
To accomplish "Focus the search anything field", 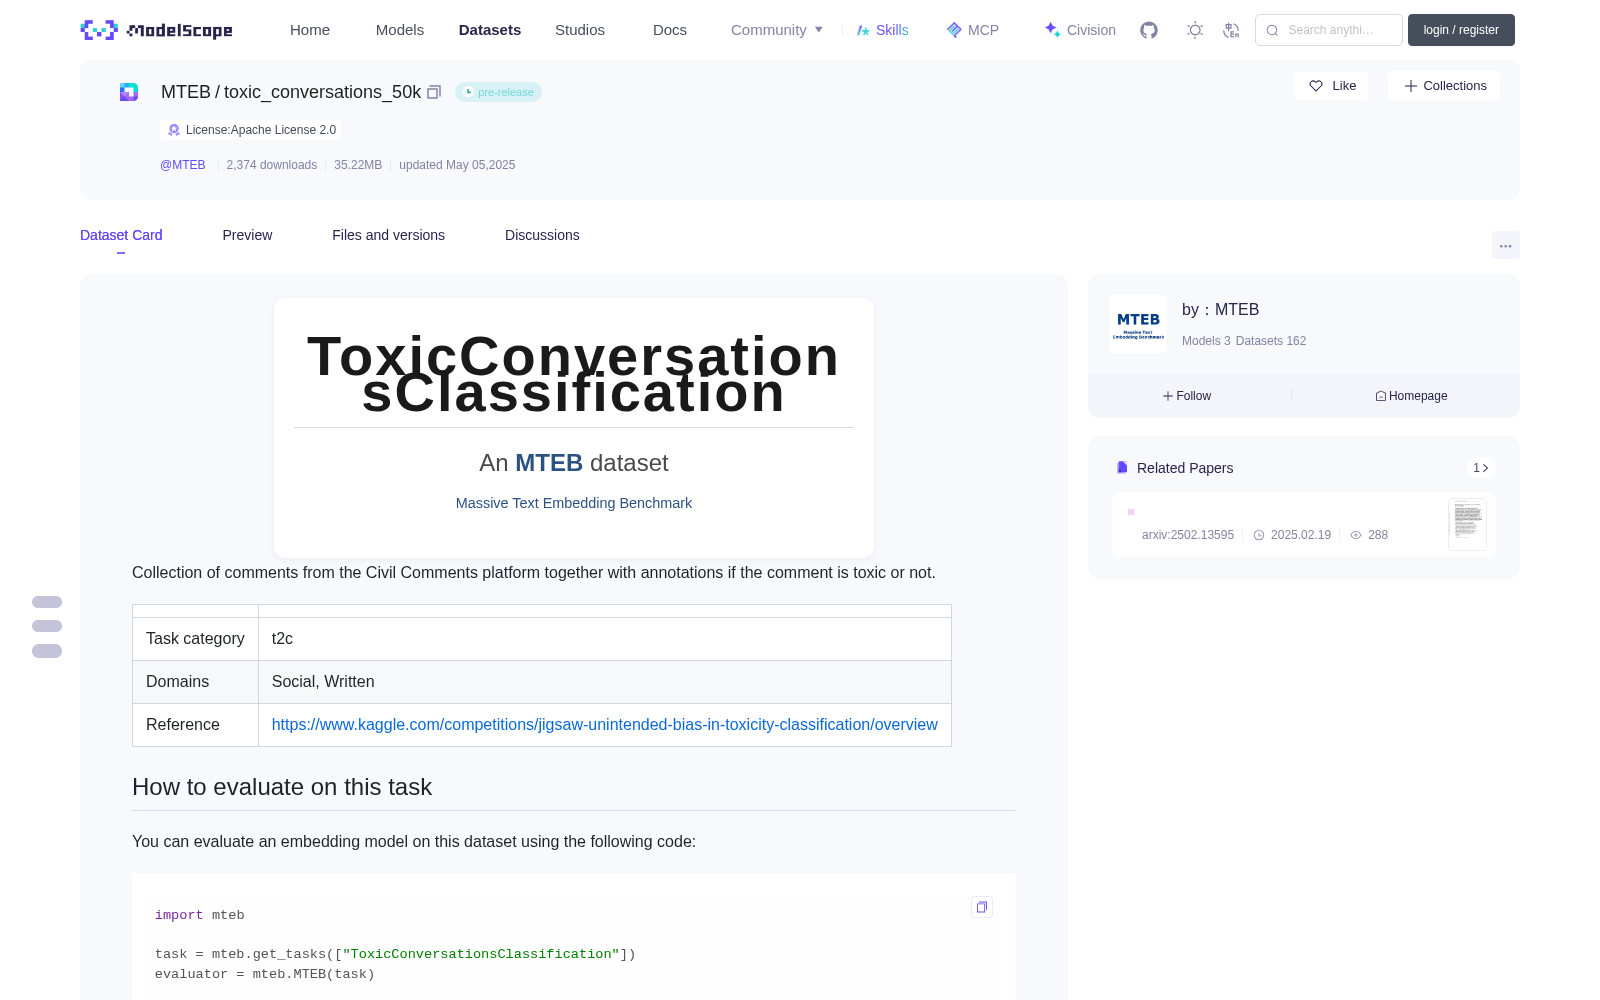I will pos(1329,30).
